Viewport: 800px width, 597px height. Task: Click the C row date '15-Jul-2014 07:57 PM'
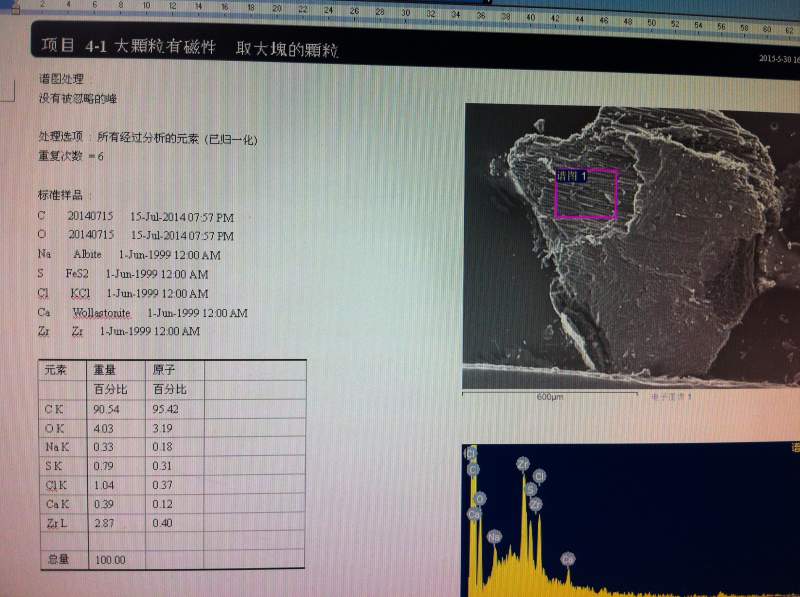182,217
